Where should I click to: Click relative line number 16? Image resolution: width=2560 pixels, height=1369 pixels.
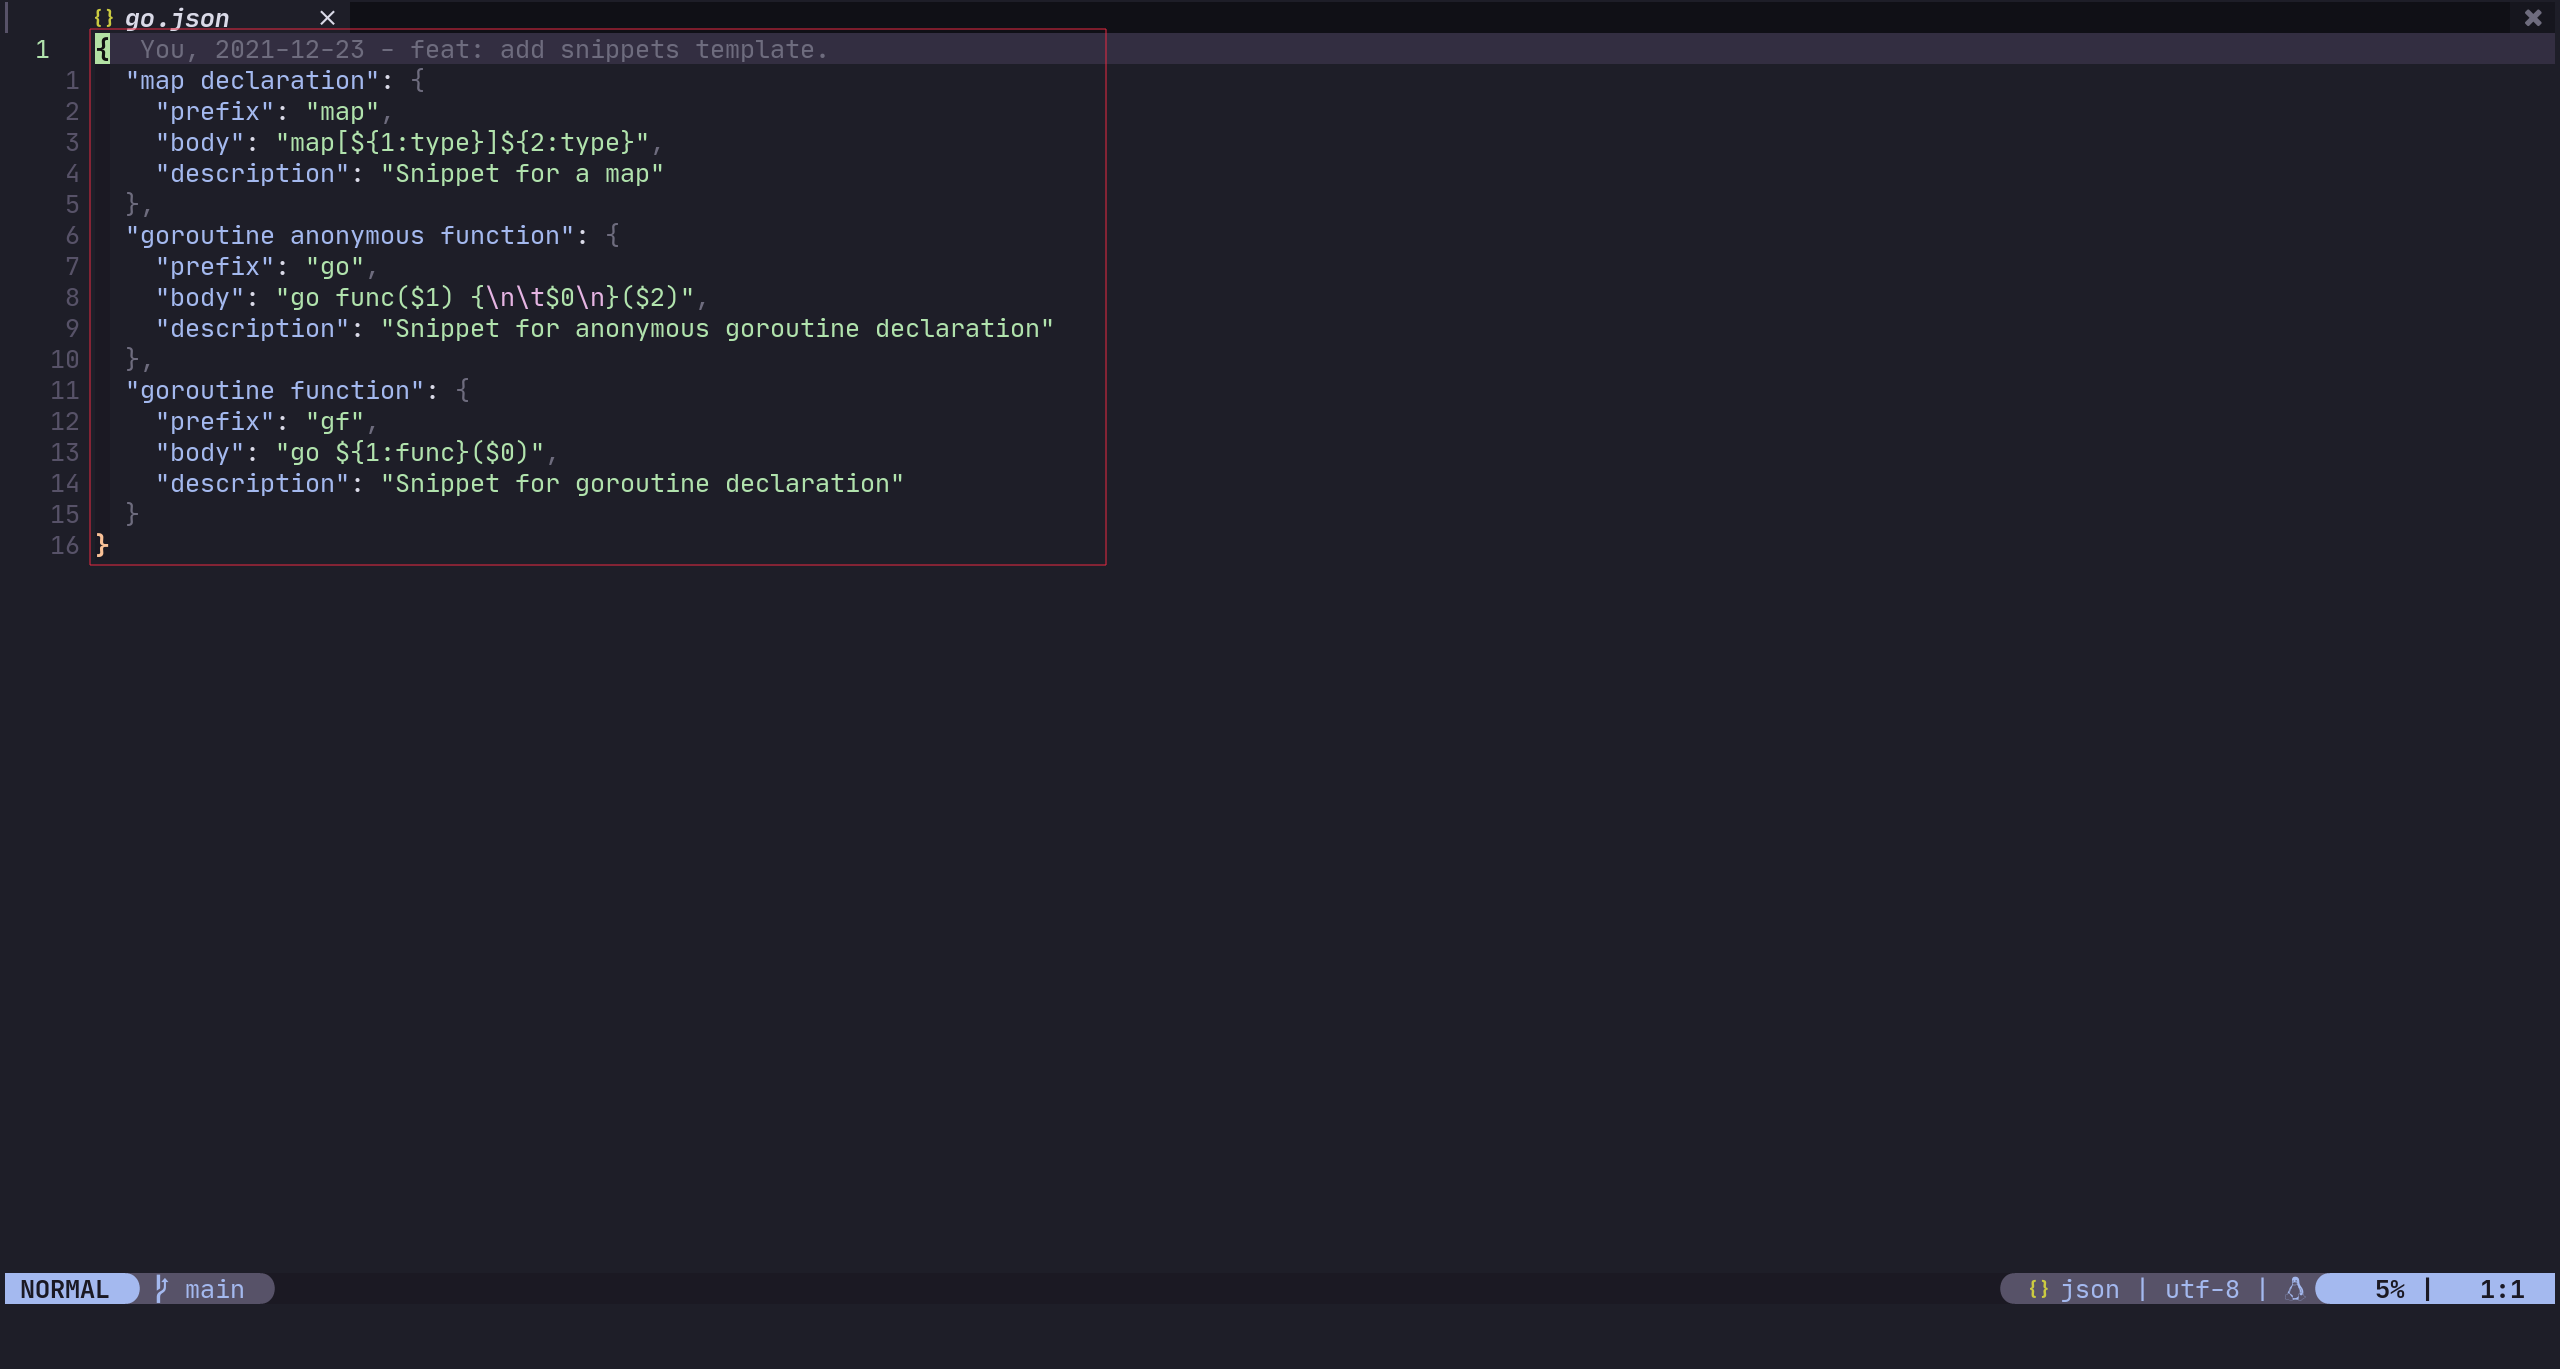point(65,546)
